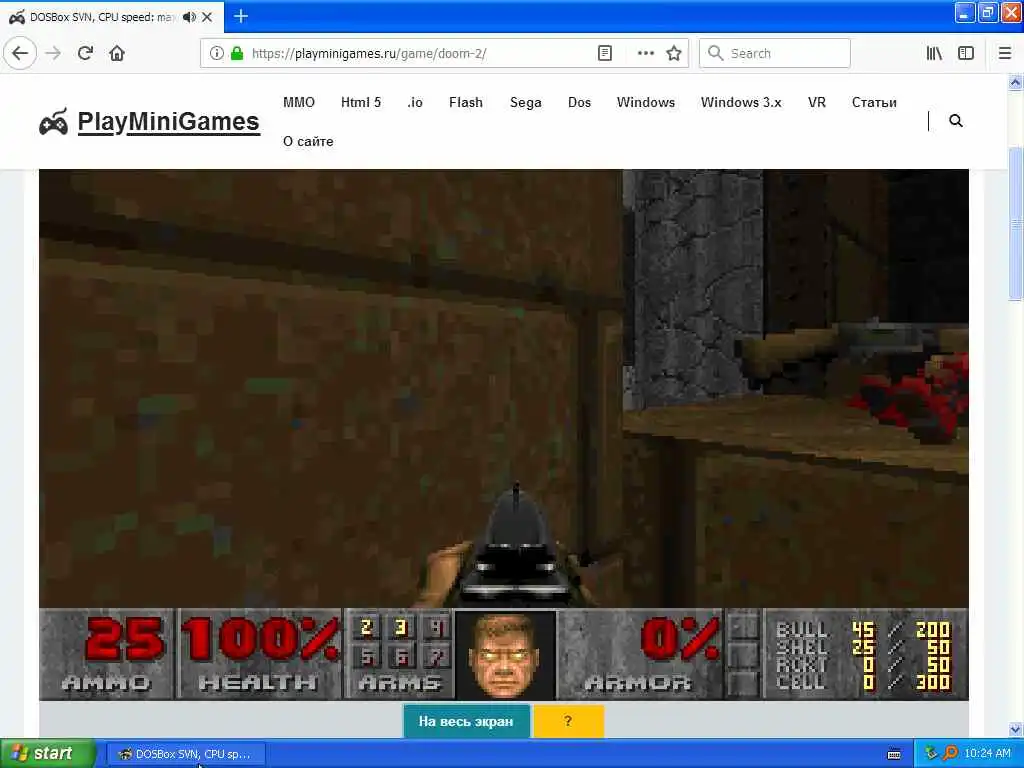Click the first system tray icon
Image resolution: width=1024 pixels, height=768 pixels.
(931, 753)
